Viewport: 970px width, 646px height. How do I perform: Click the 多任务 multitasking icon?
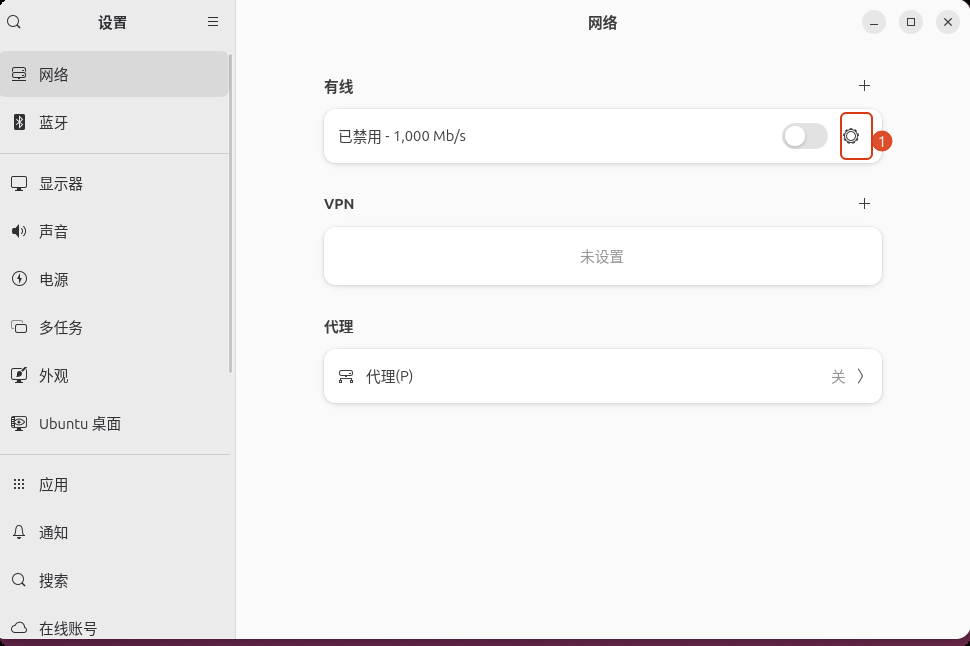point(19,327)
